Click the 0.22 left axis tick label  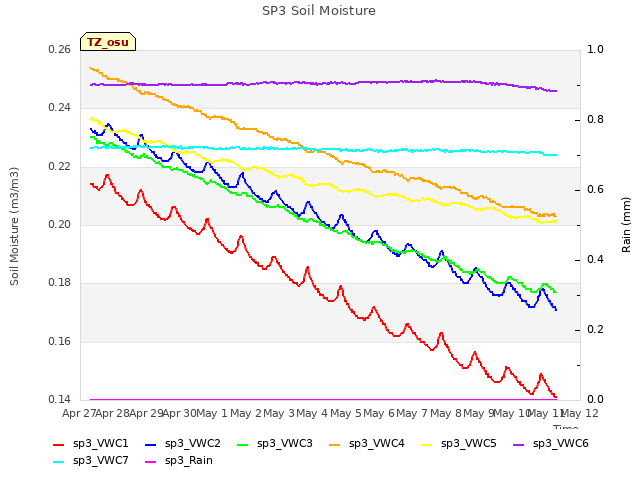click(x=60, y=167)
